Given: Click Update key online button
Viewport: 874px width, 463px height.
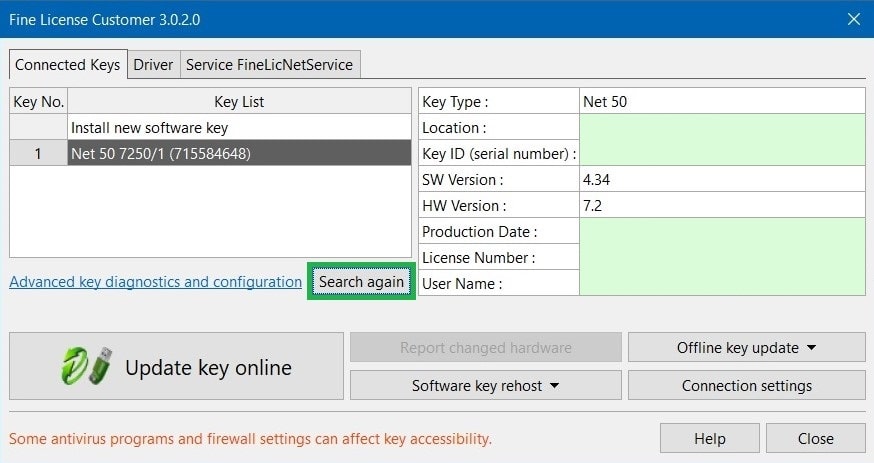Looking at the screenshot, I should [176, 366].
